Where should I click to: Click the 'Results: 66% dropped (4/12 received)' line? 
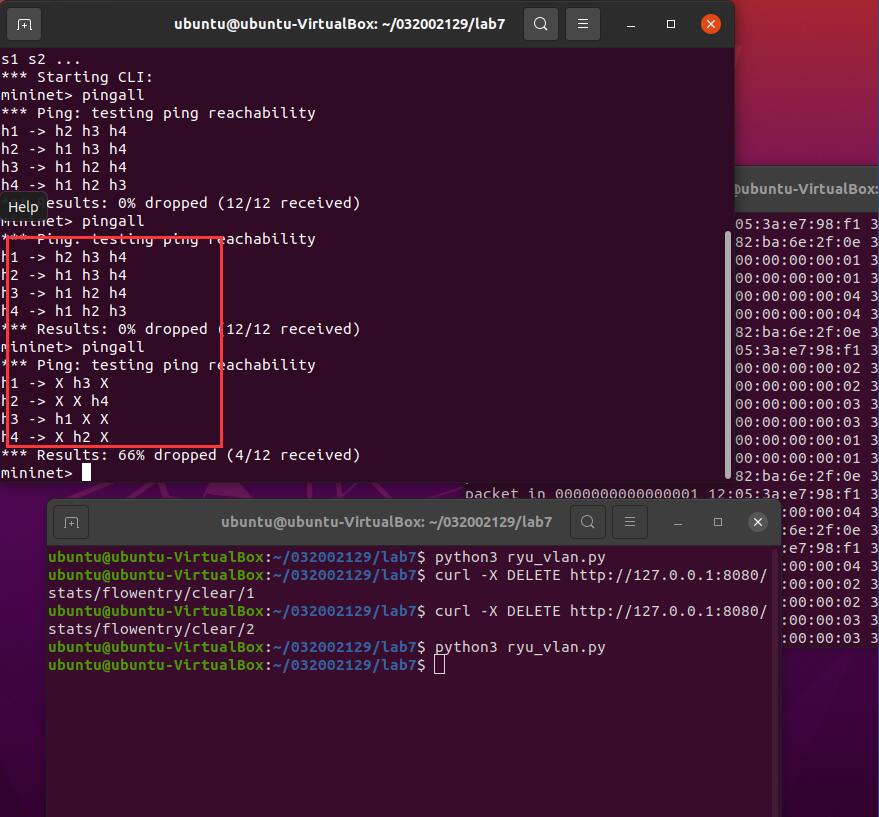point(181,455)
